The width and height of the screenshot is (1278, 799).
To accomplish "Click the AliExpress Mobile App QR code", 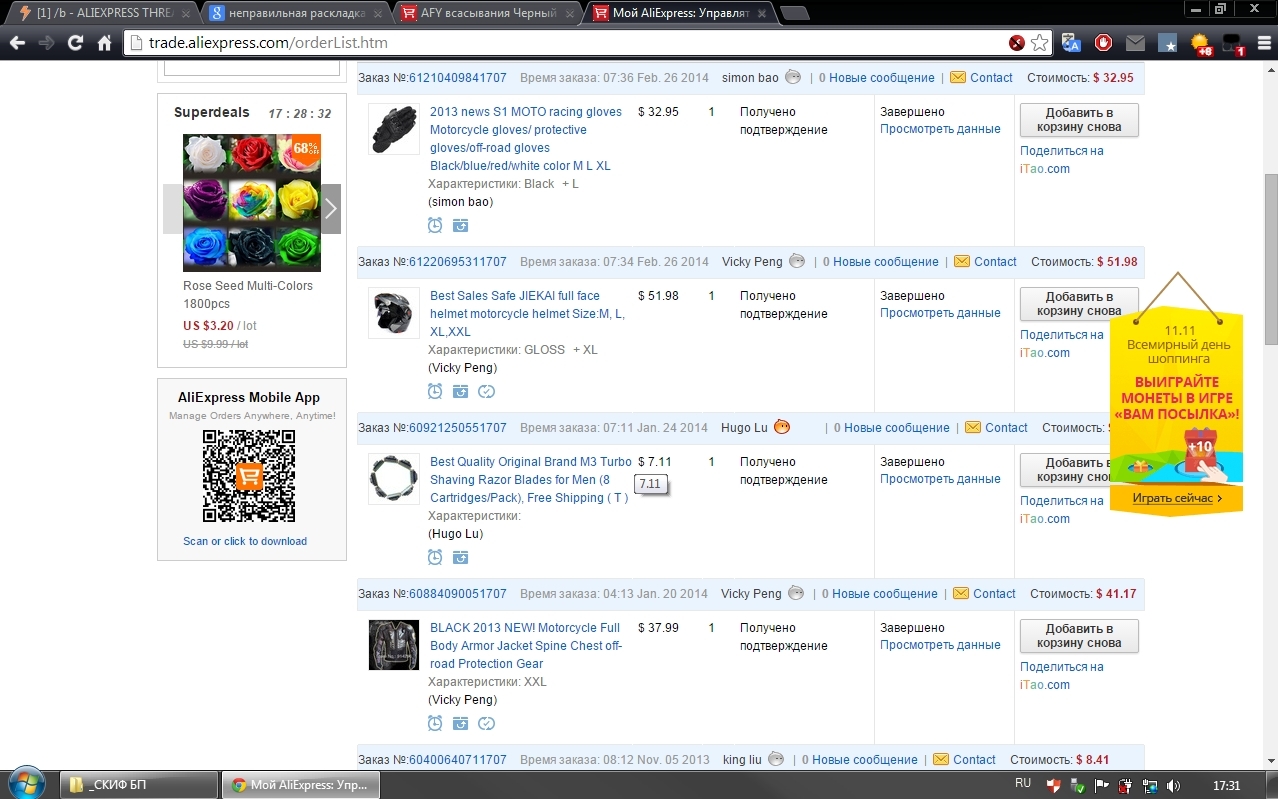I will pyautogui.click(x=249, y=476).
